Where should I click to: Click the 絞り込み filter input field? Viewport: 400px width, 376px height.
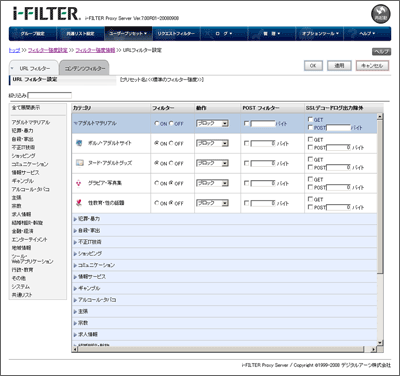pyautogui.click(x=50, y=95)
